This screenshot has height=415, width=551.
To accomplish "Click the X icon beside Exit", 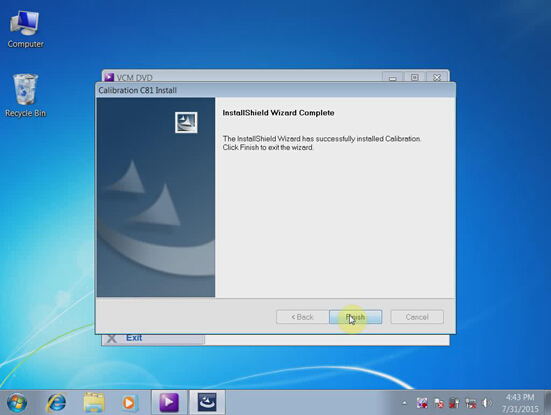I will pos(111,338).
